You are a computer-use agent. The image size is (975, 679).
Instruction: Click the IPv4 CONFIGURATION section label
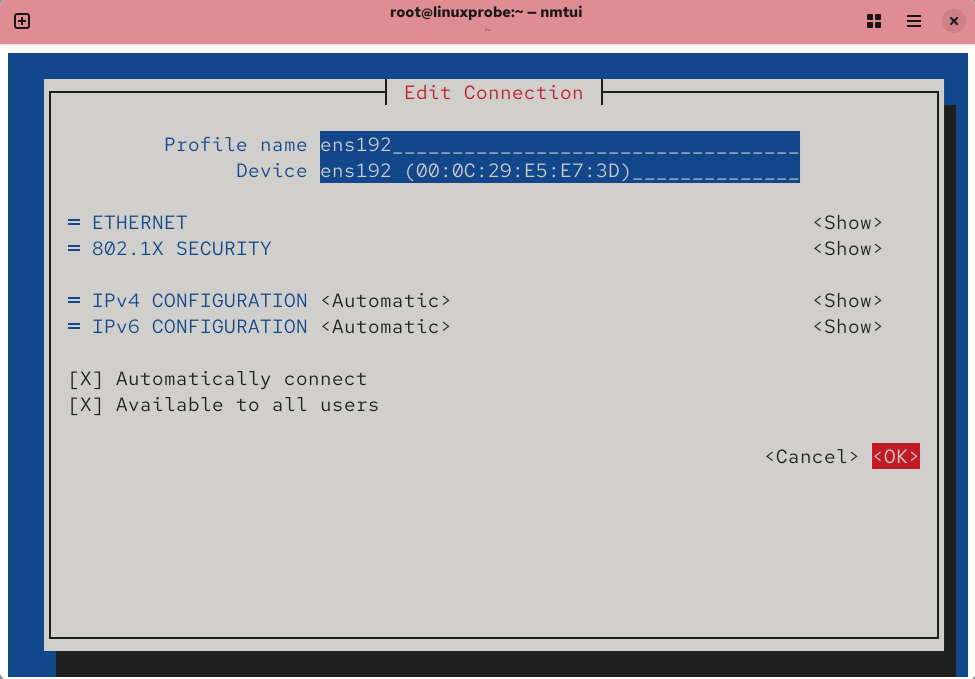tap(199, 301)
